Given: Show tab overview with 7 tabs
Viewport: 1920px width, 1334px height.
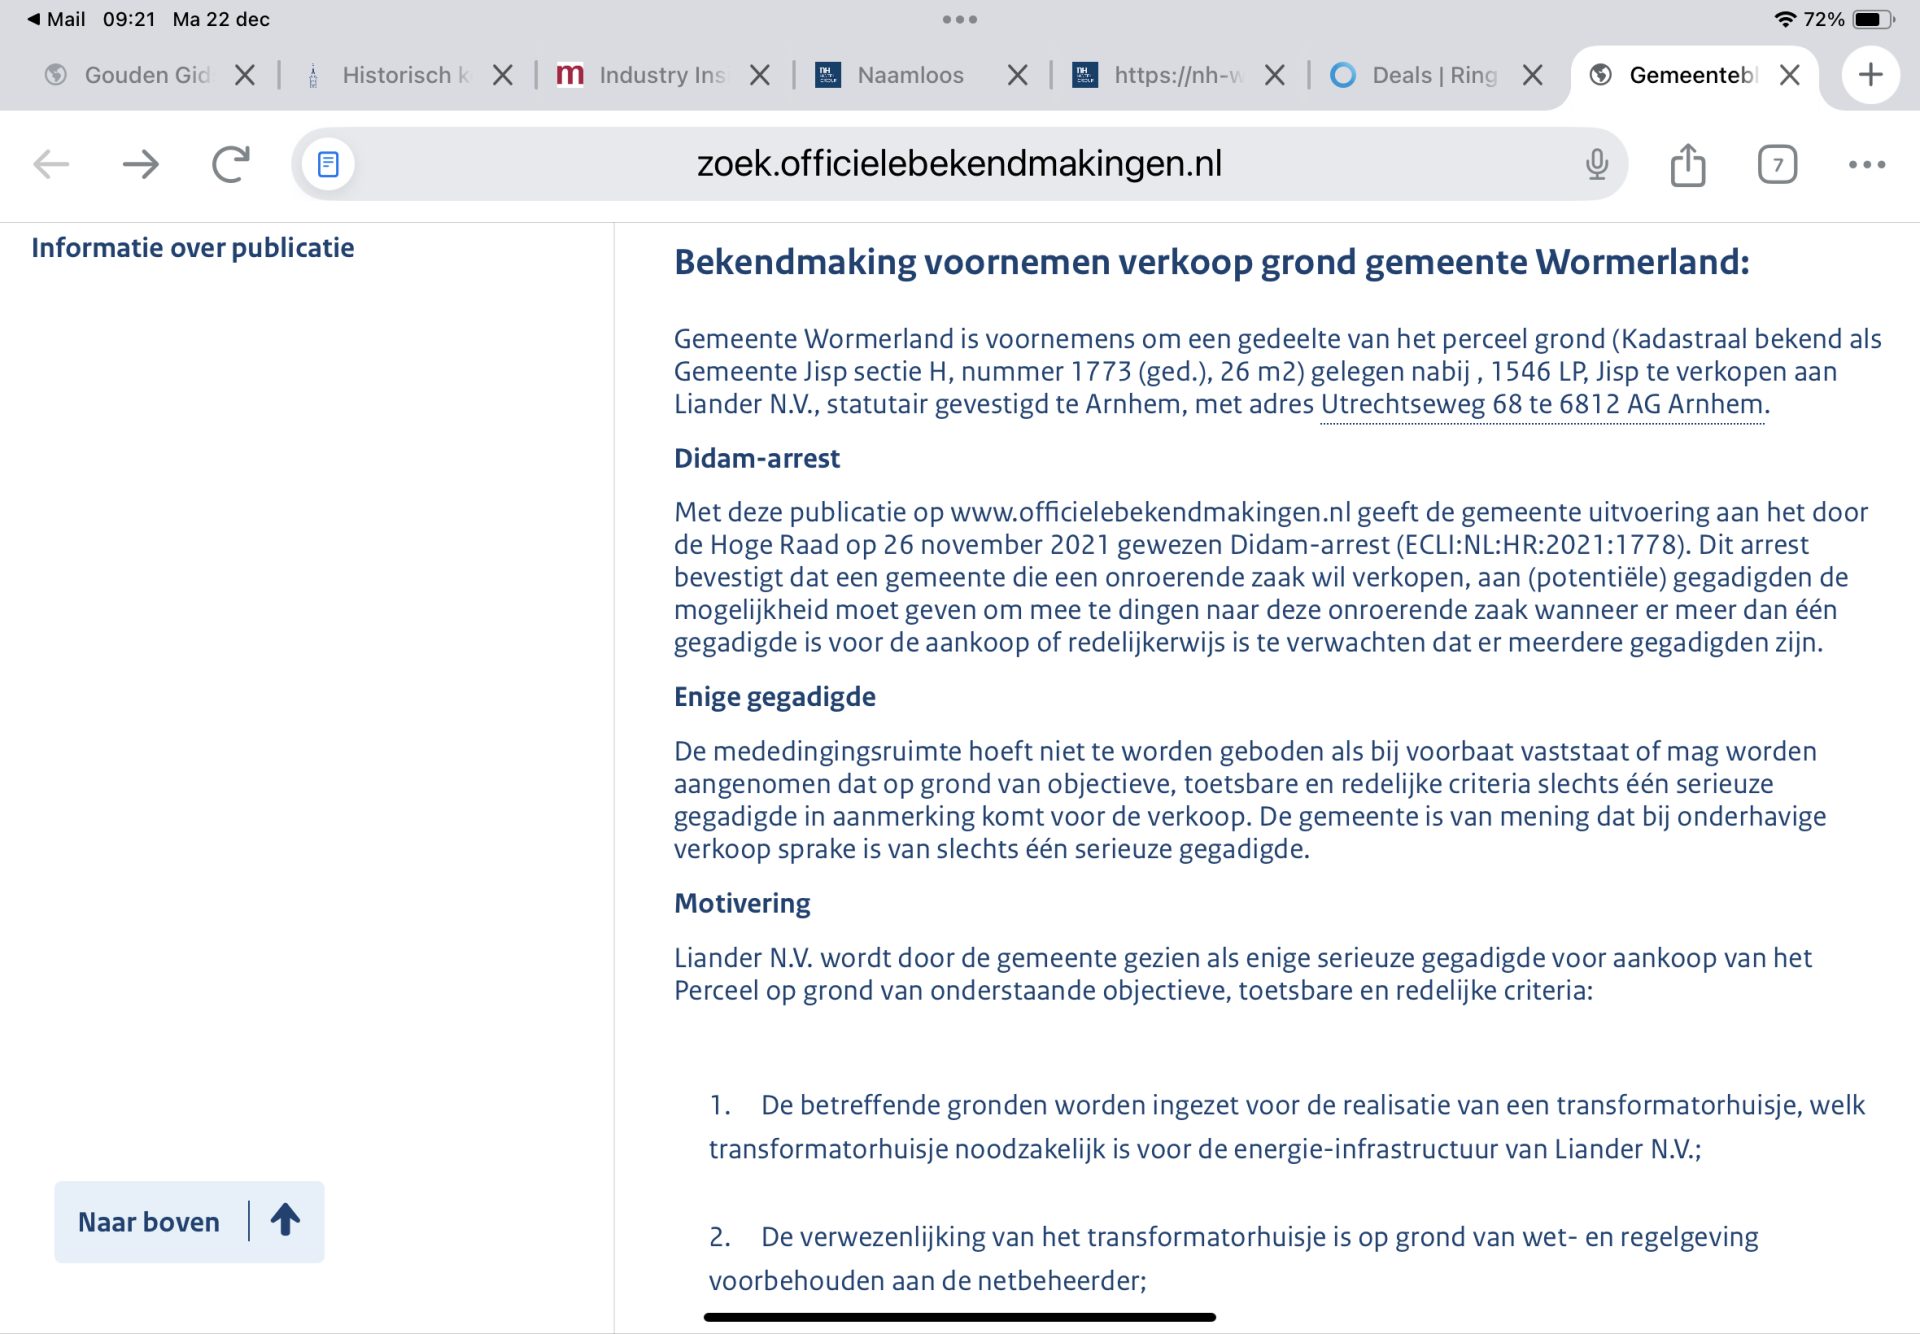Looking at the screenshot, I should click(x=1777, y=164).
